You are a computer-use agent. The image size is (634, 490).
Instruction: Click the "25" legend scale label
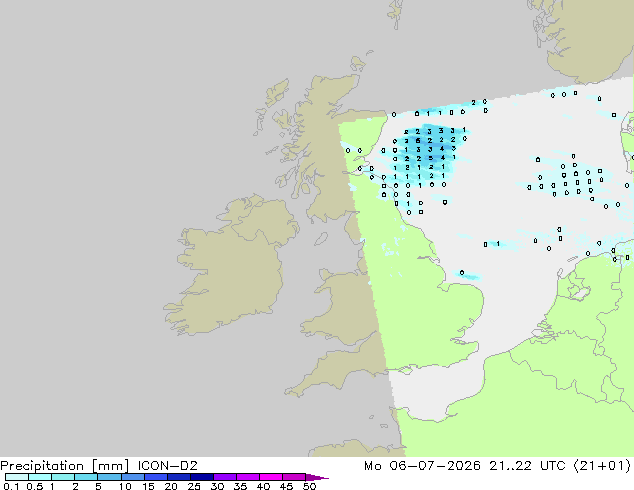(194, 486)
